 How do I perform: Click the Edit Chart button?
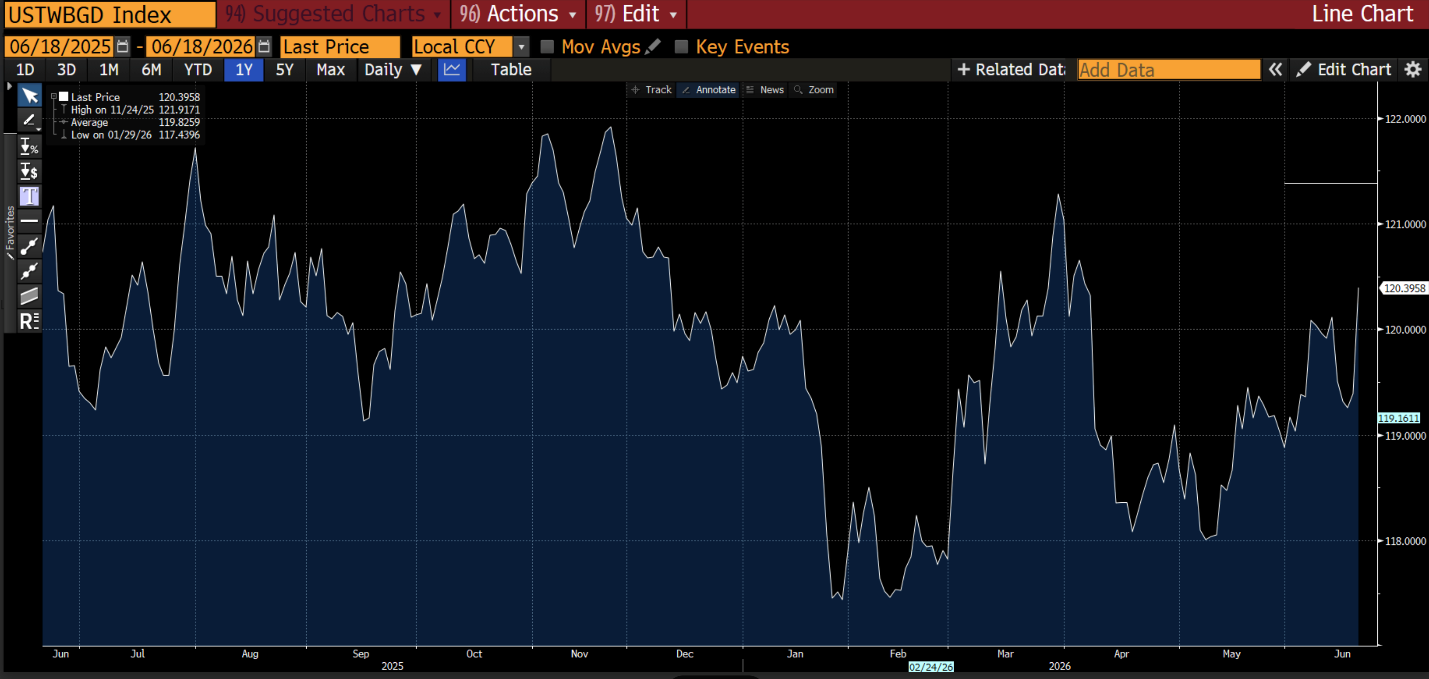1344,70
